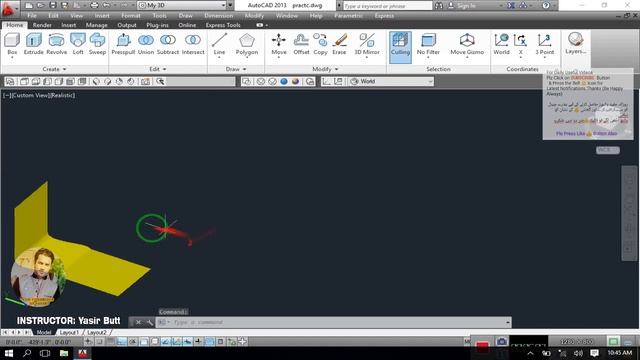Run the Union boolean command
Viewport: 640px width, 360px height.
tap(146, 44)
